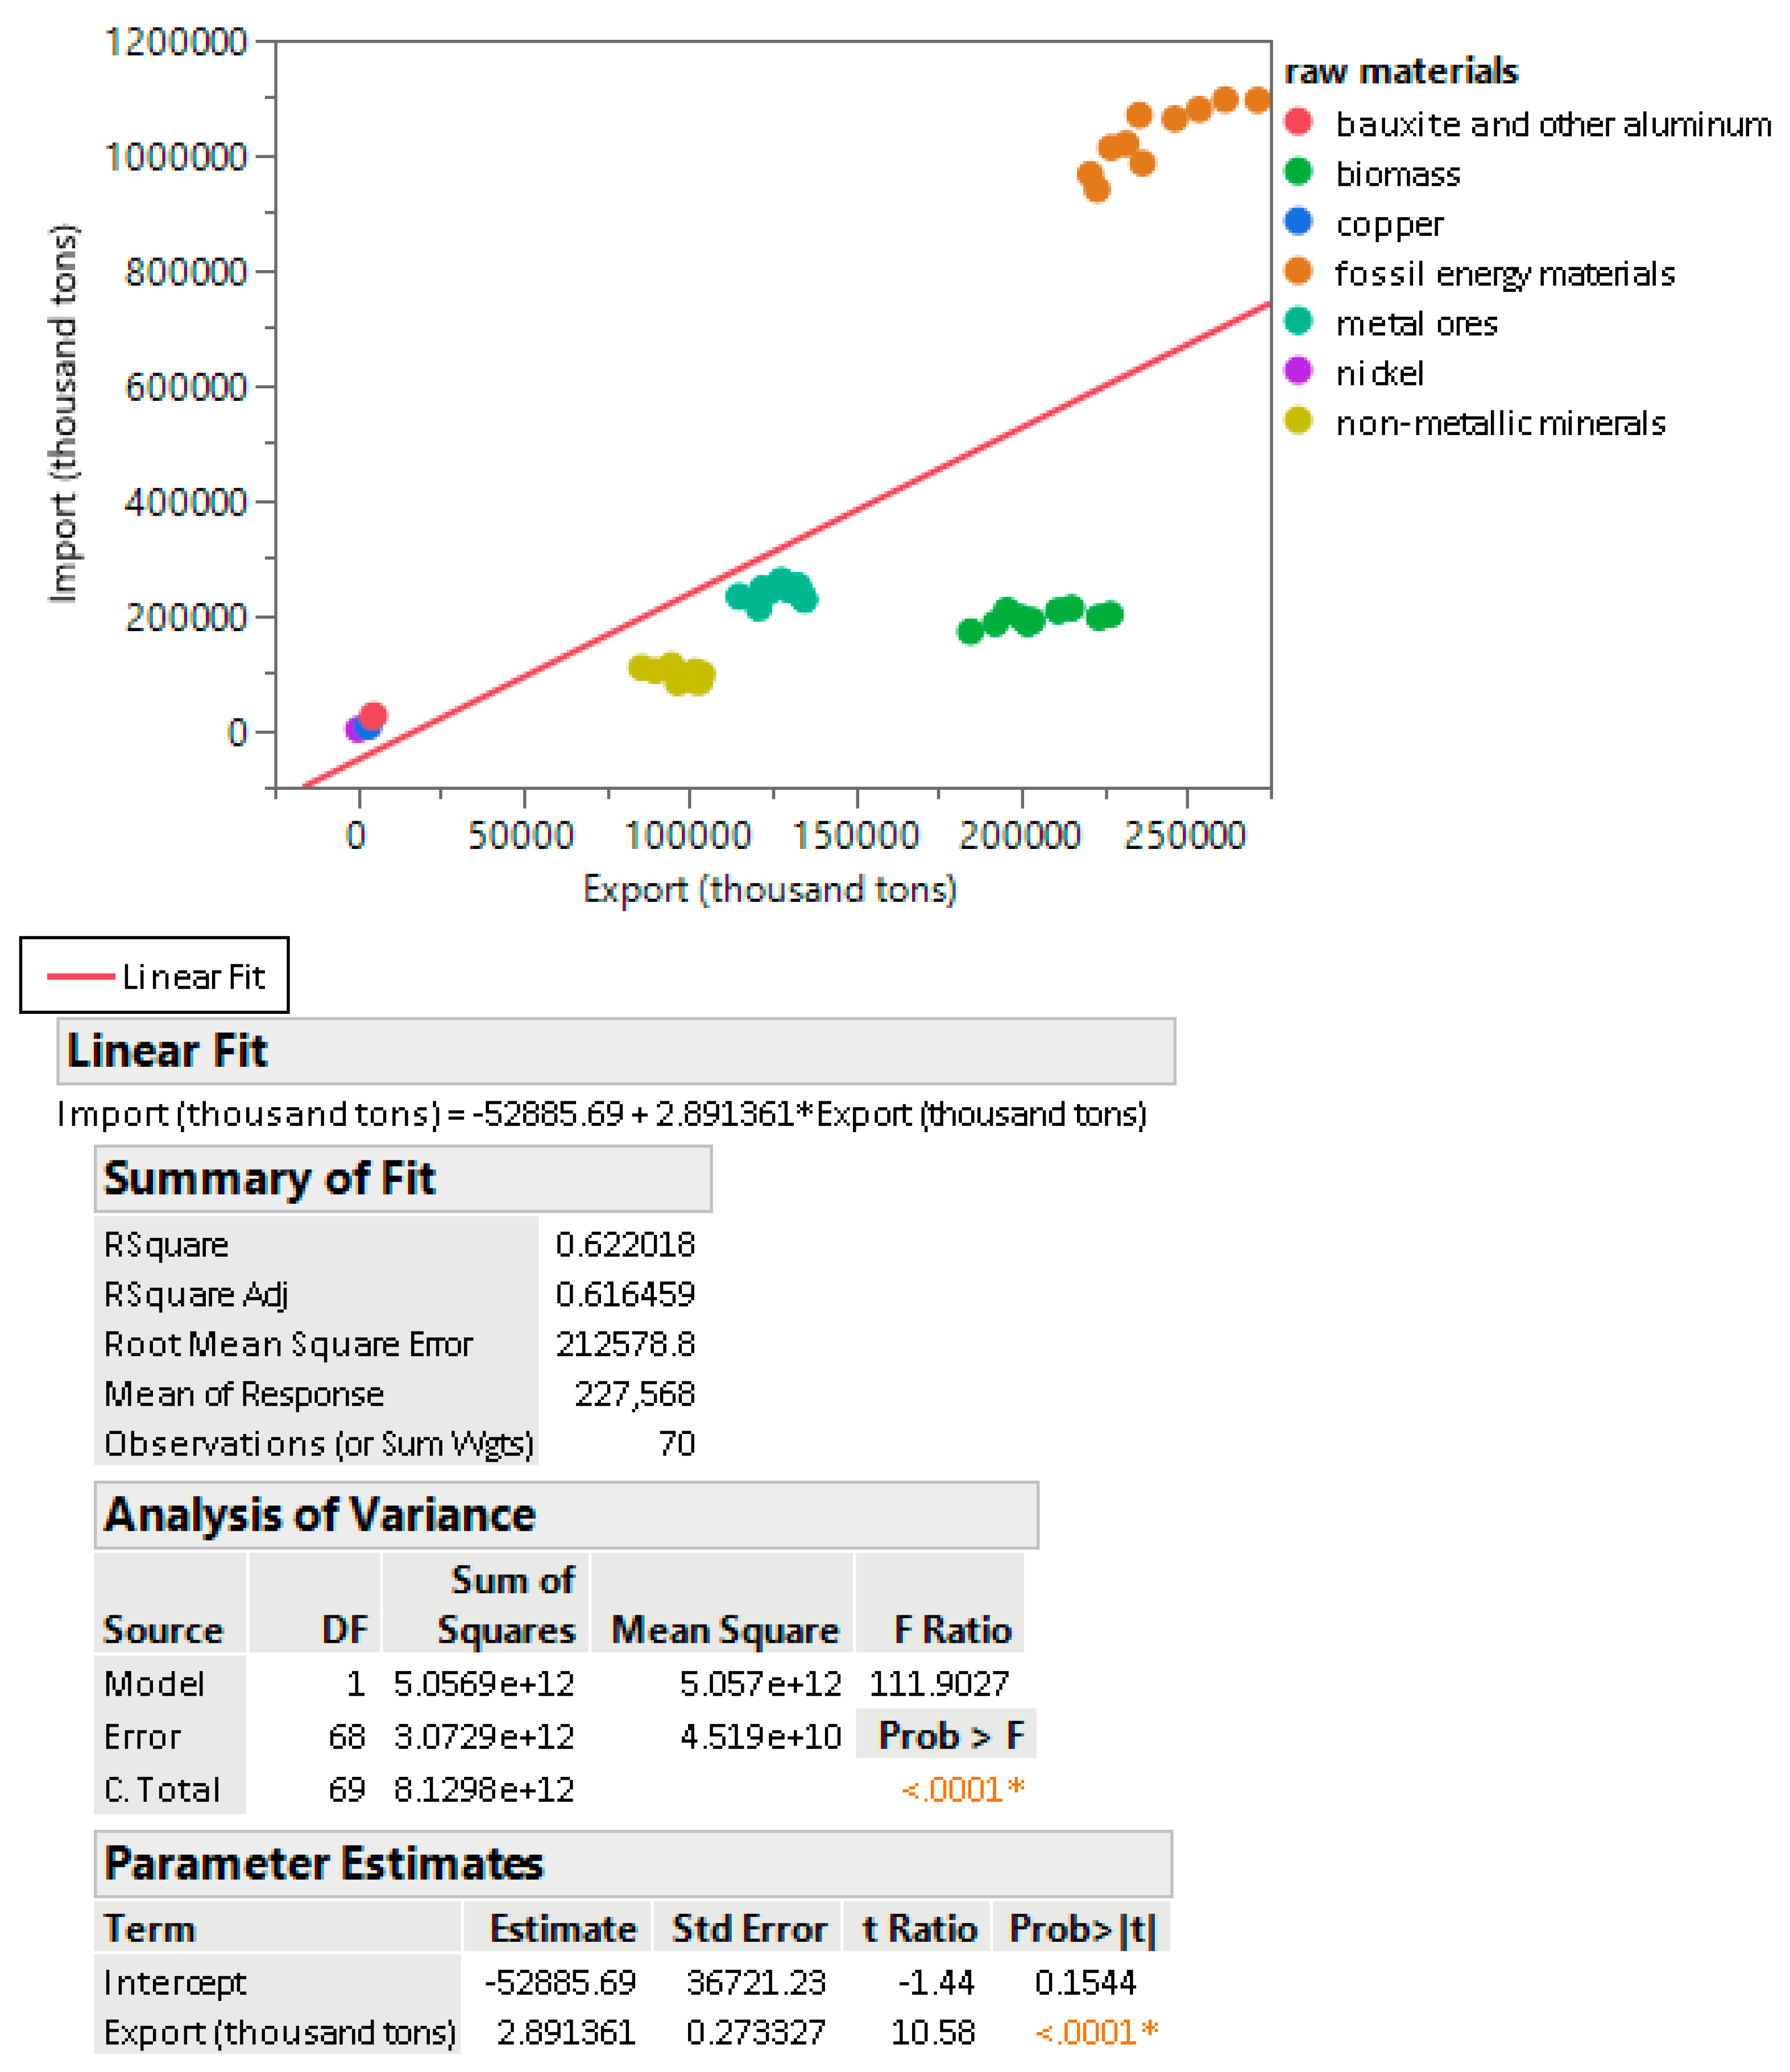Screen dimensions: 1790x2072
Task: Click the bauxite and other aluminum red marker
Action: (1297, 122)
